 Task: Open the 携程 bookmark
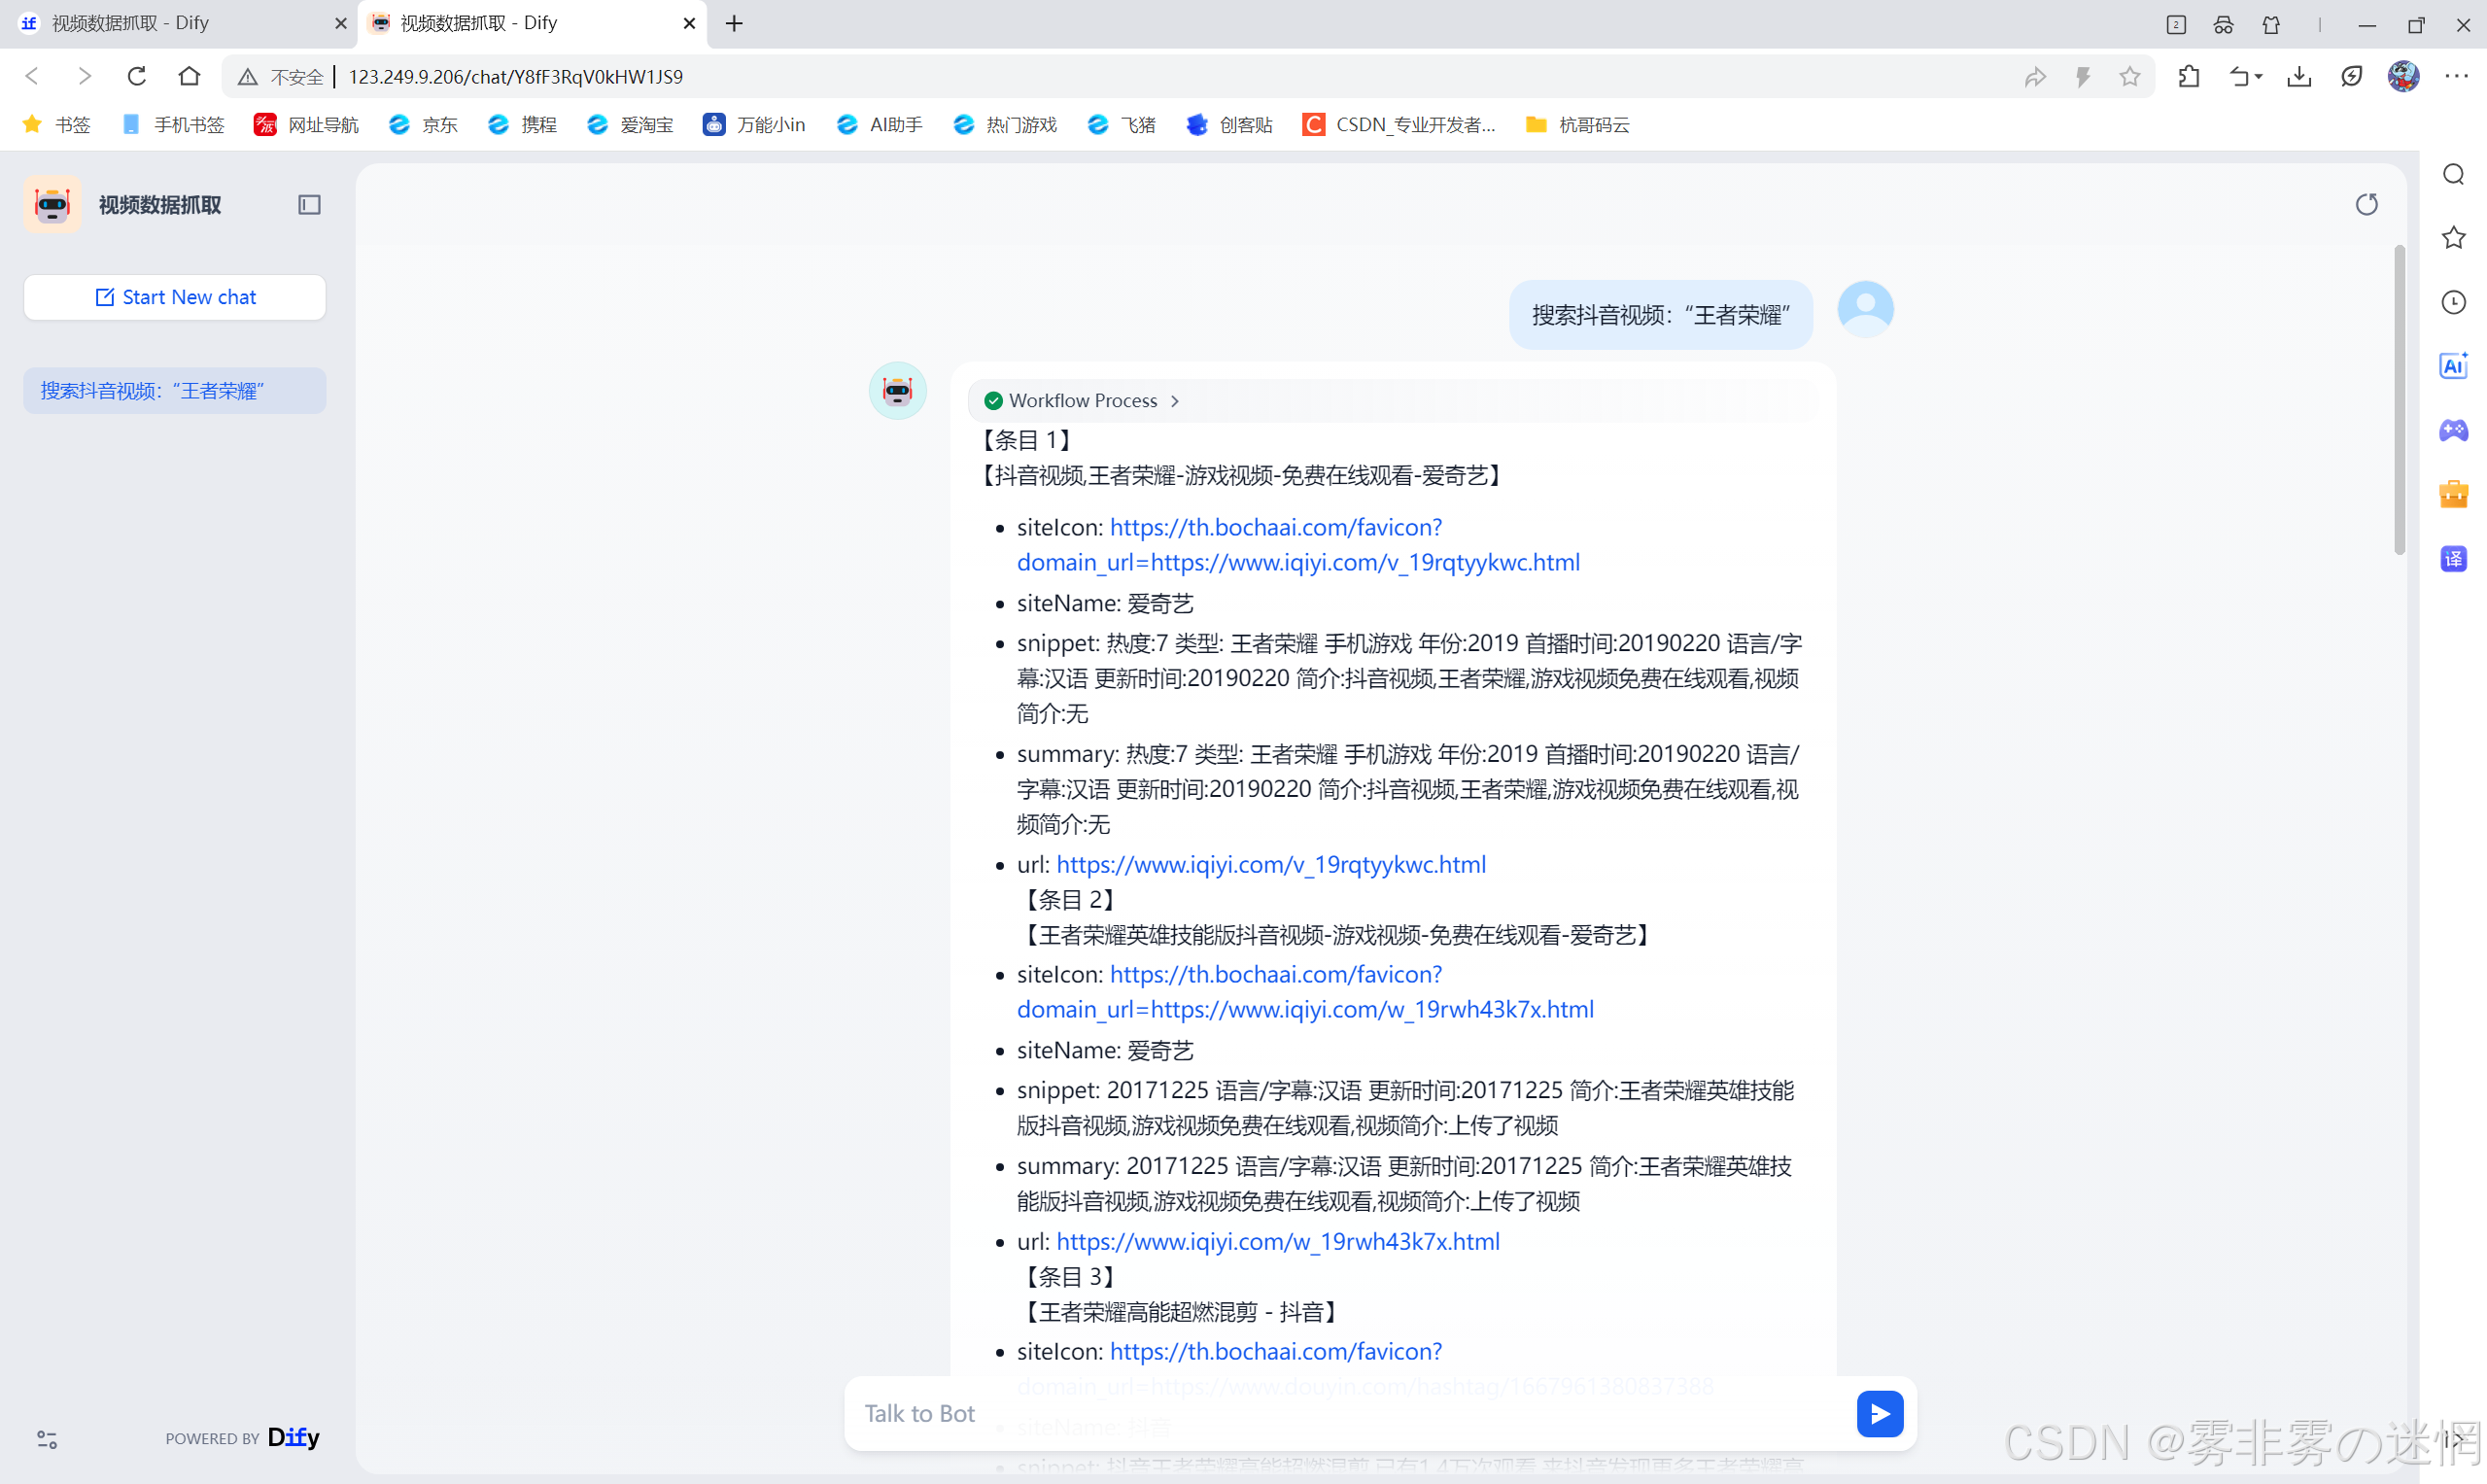522,124
